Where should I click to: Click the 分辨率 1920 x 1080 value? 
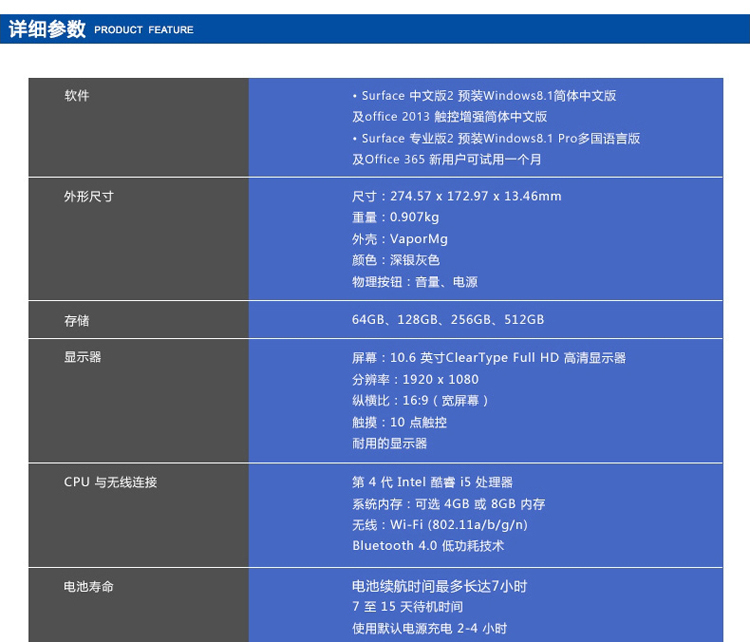(415, 379)
